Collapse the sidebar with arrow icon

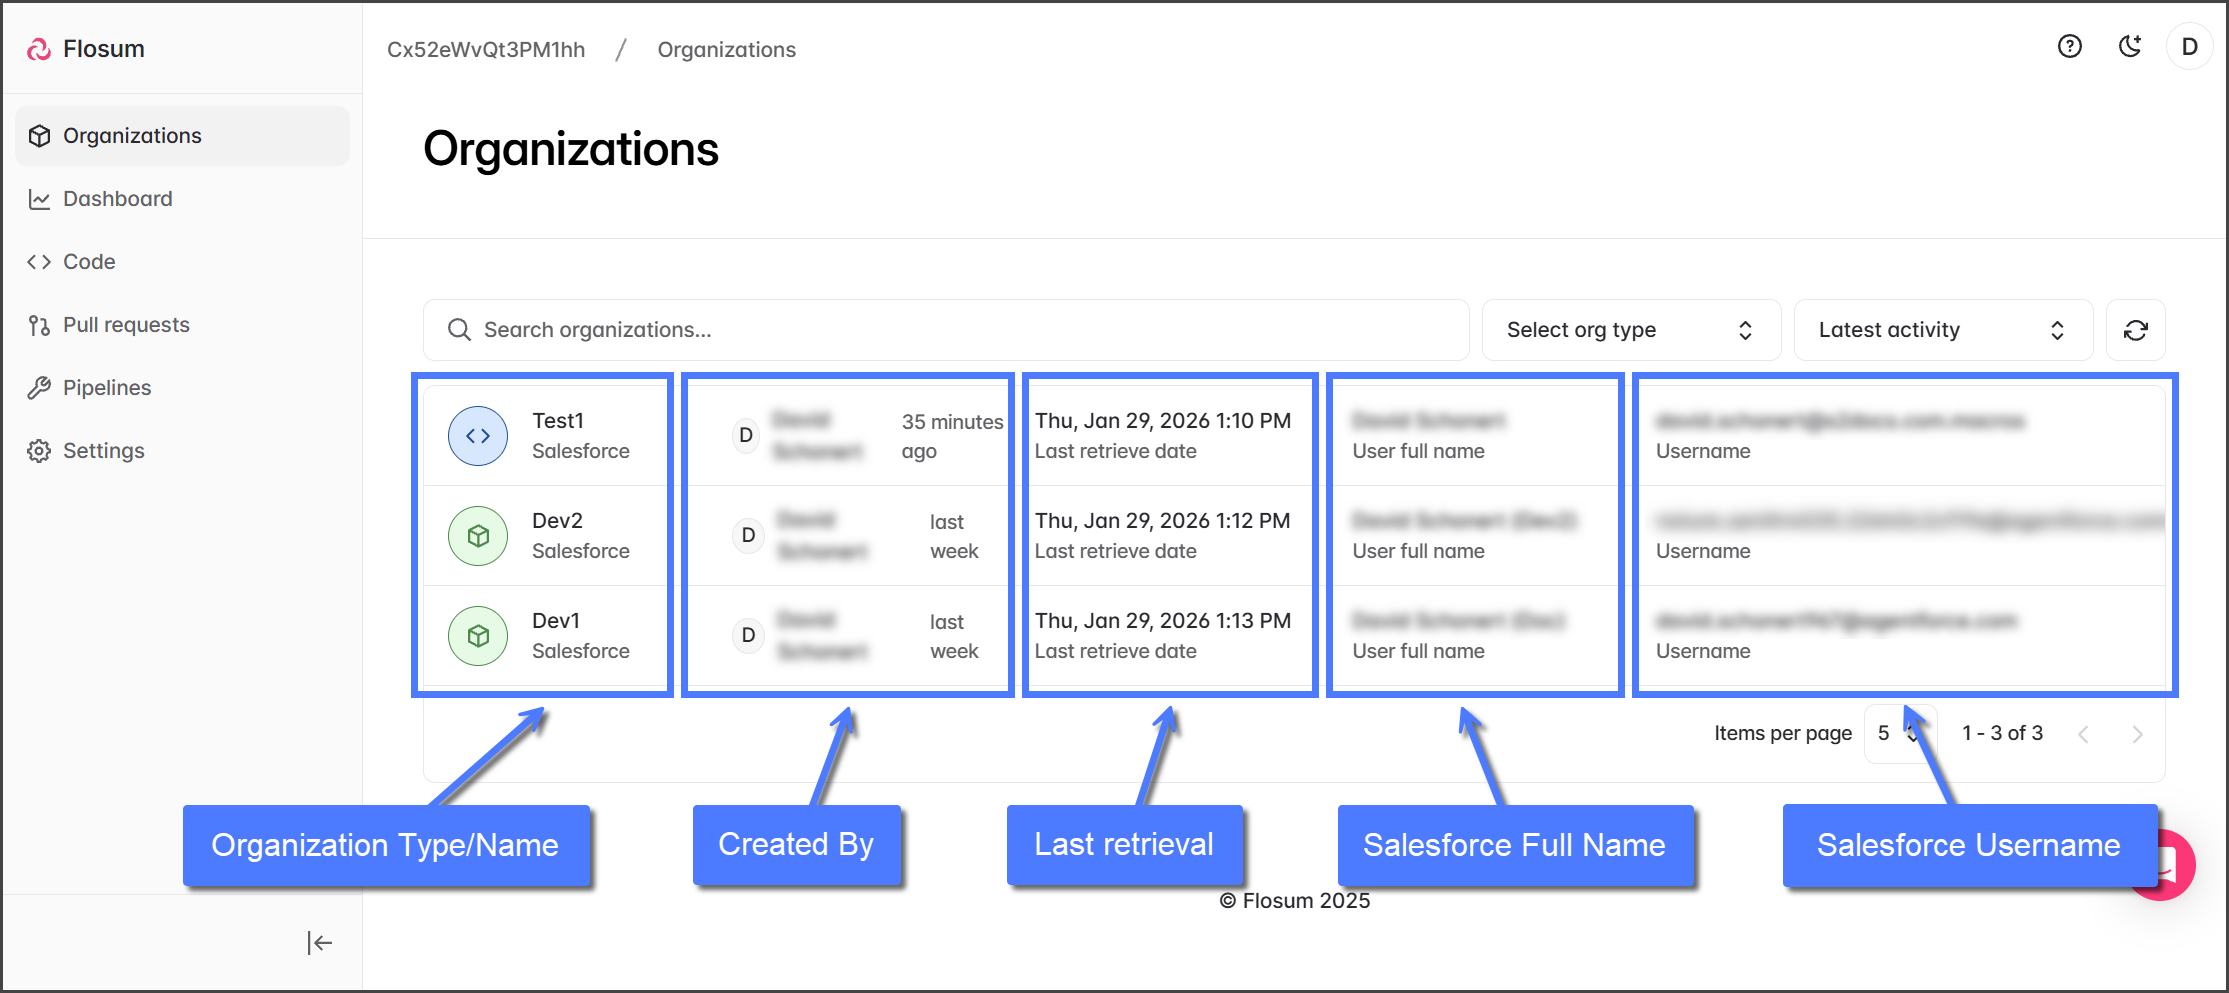319,942
